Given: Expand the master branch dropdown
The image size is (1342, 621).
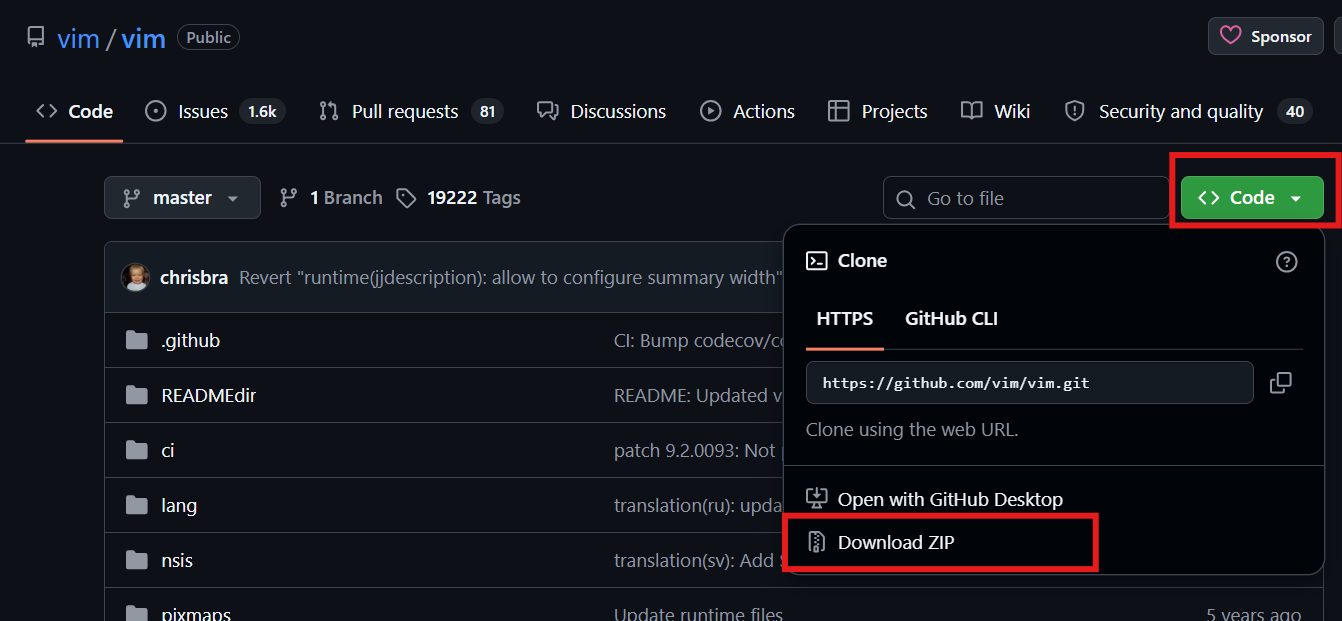Looking at the screenshot, I should pos(182,198).
